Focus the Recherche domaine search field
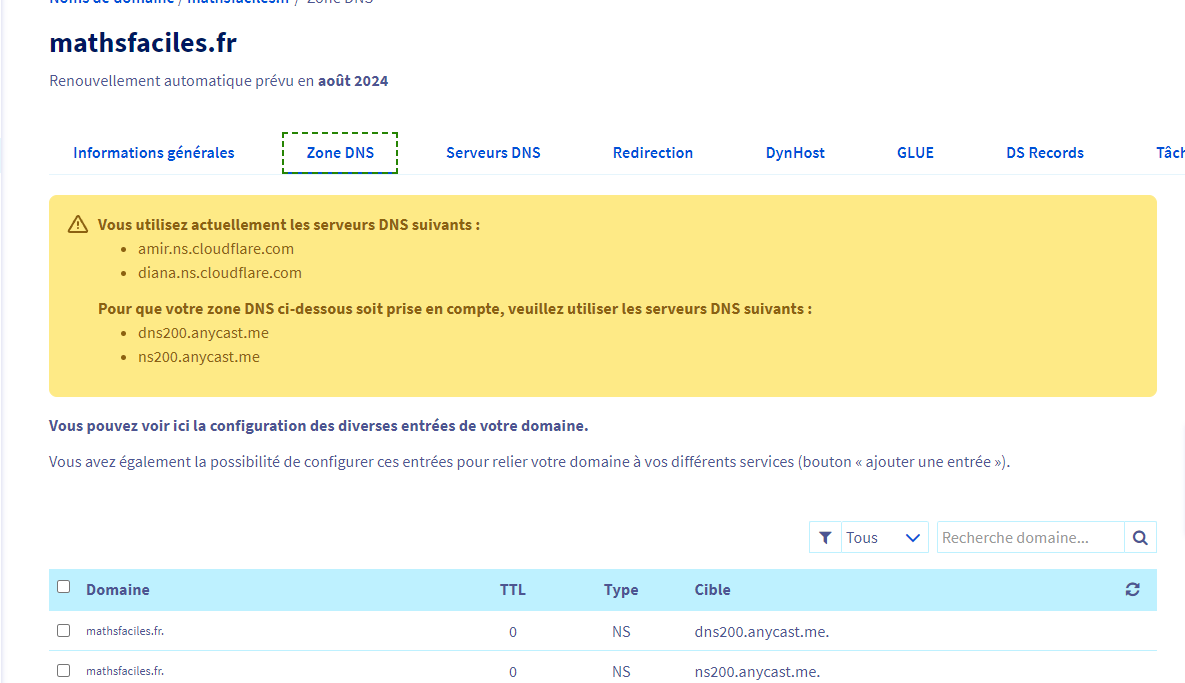1185x683 pixels. pyautogui.click(x=1030, y=538)
